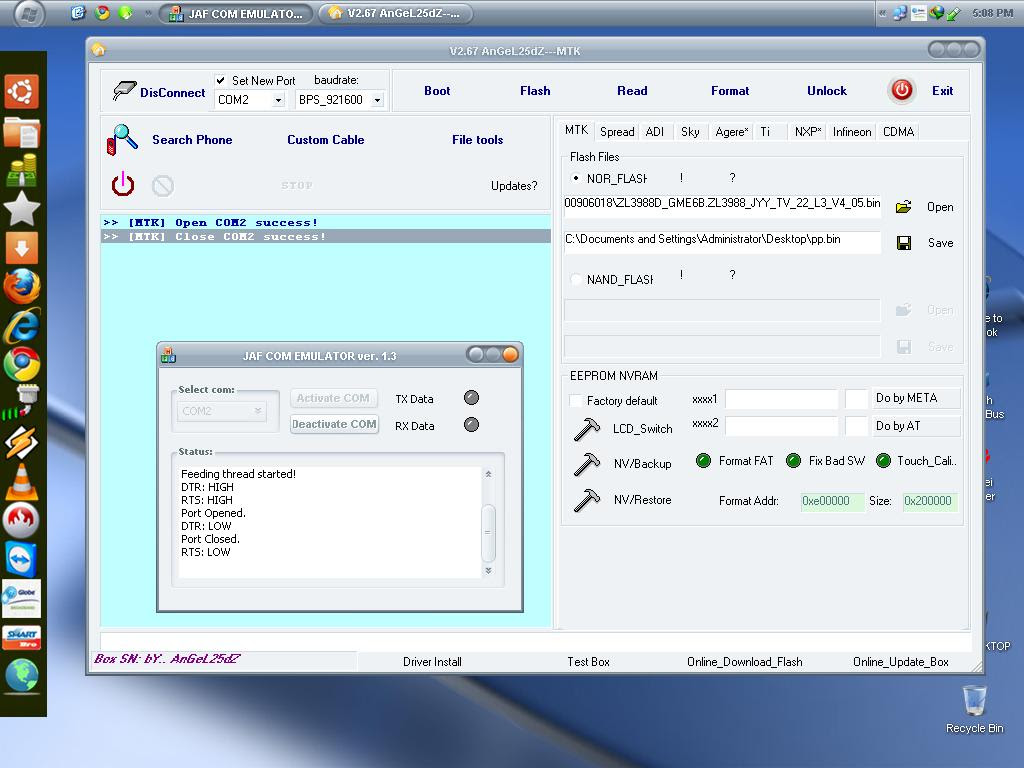Click the red Exit power icon
This screenshot has height=768, width=1024.
[901, 90]
